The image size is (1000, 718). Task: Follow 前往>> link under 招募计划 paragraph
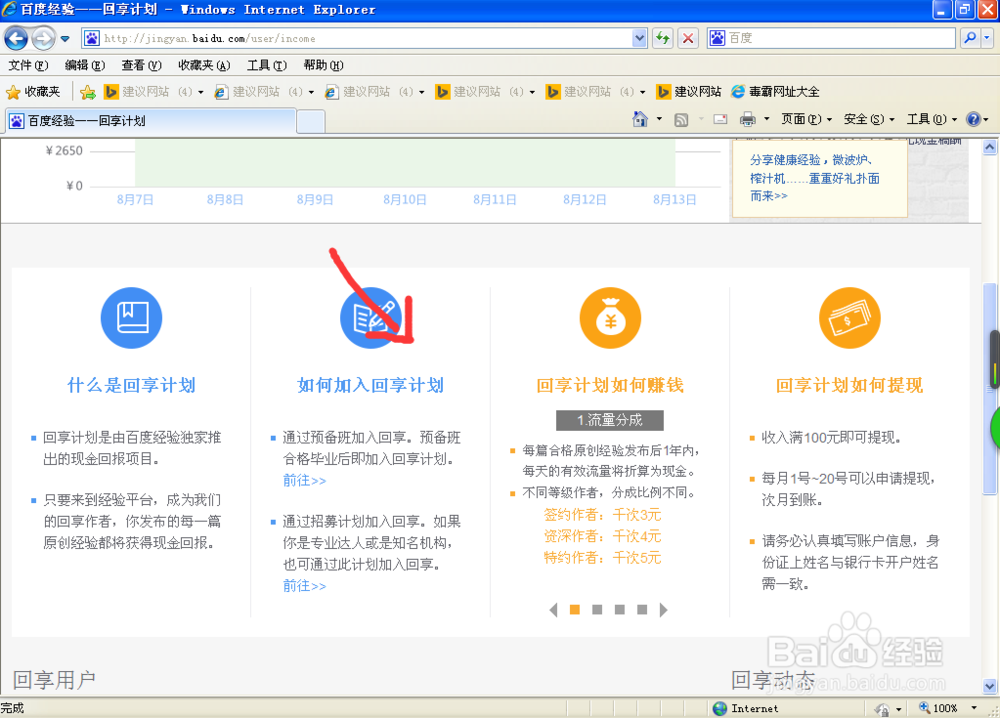[x=305, y=586]
